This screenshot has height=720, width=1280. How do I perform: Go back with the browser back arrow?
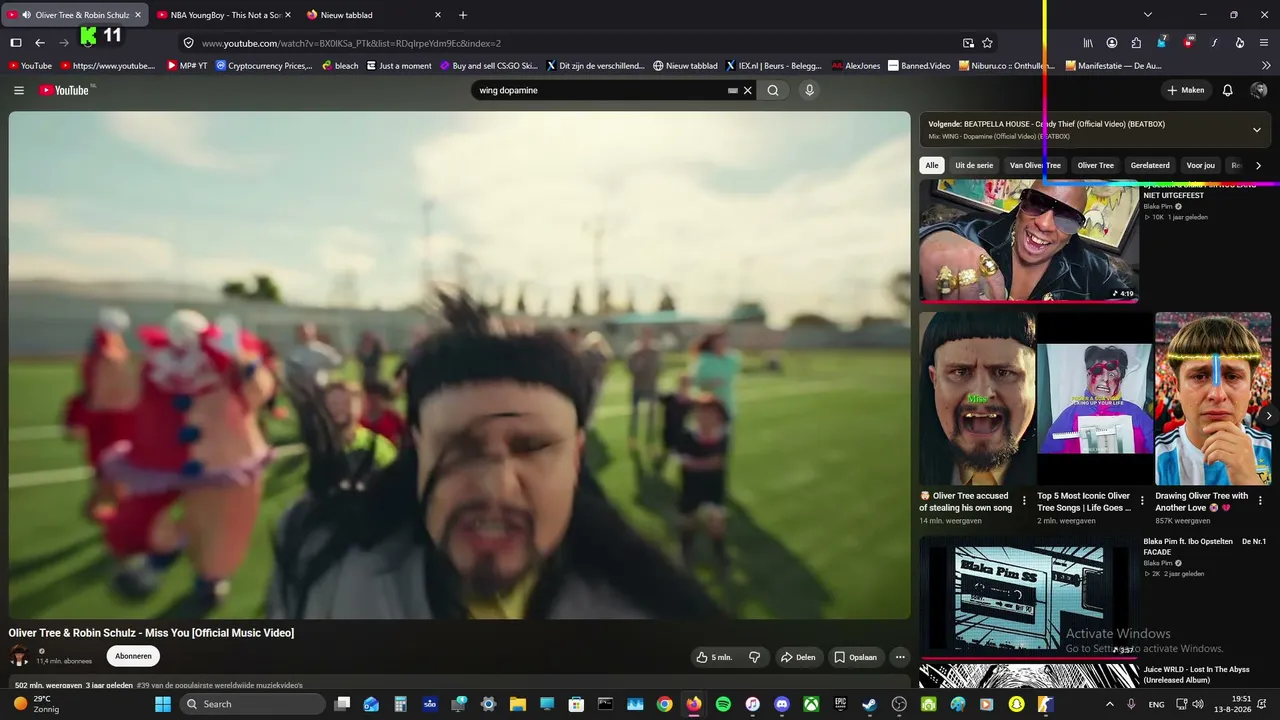click(40, 43)
